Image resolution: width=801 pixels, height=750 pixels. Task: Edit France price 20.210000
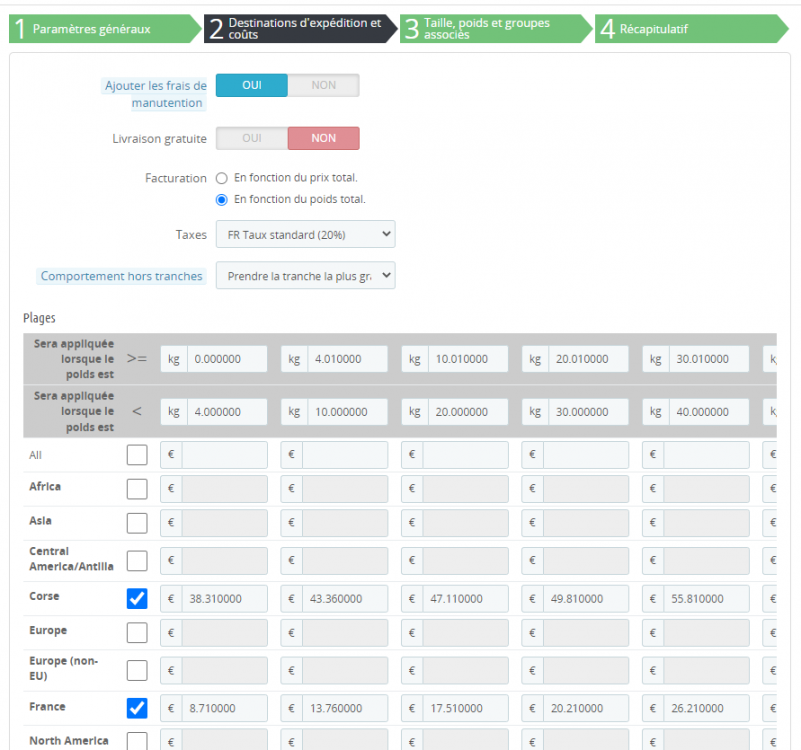pos(586,708)
